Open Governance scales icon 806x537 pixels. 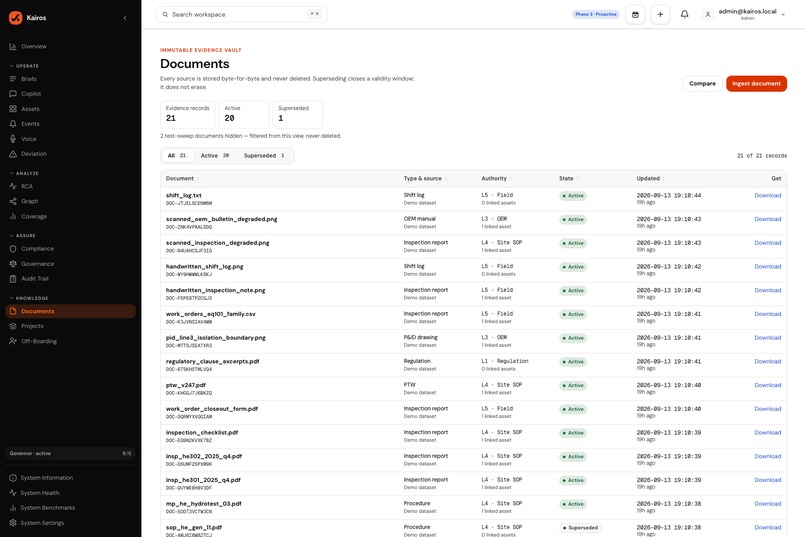tap(13, 264)
